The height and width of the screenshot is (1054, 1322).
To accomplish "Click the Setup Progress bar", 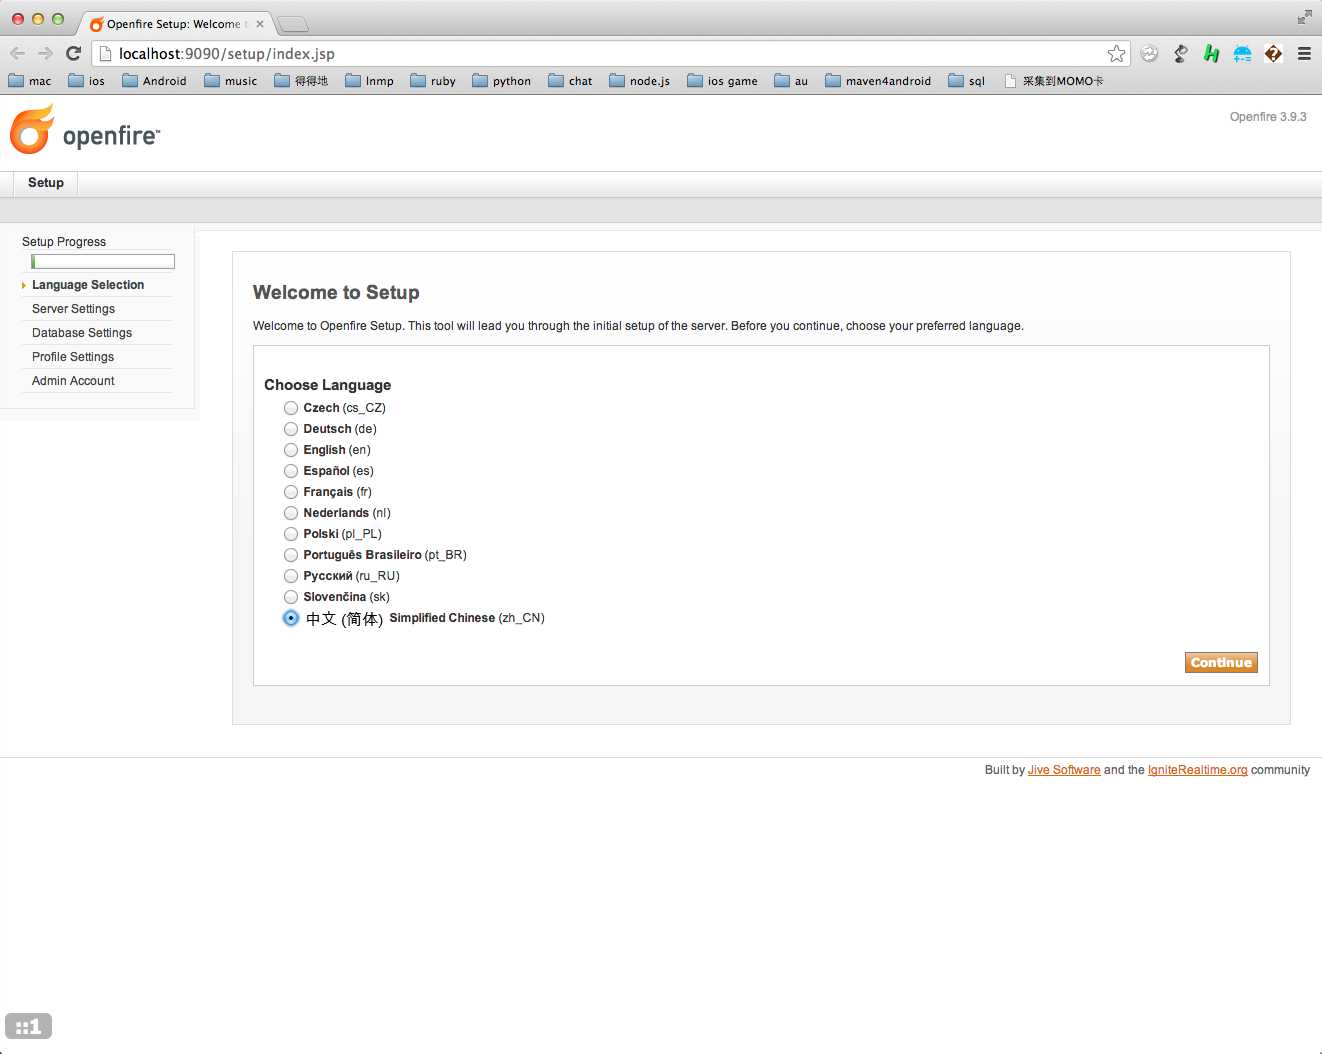I will click(x=103, y=262).
